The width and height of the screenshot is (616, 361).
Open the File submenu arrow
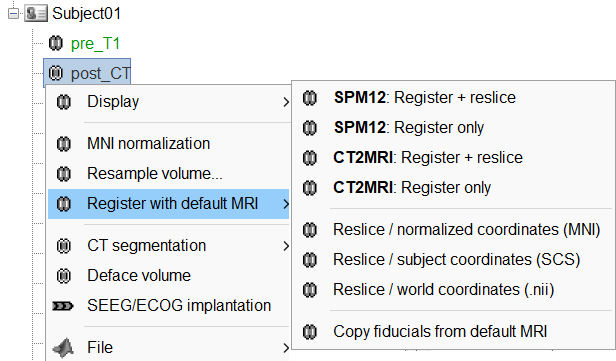[x=286, y=348]
